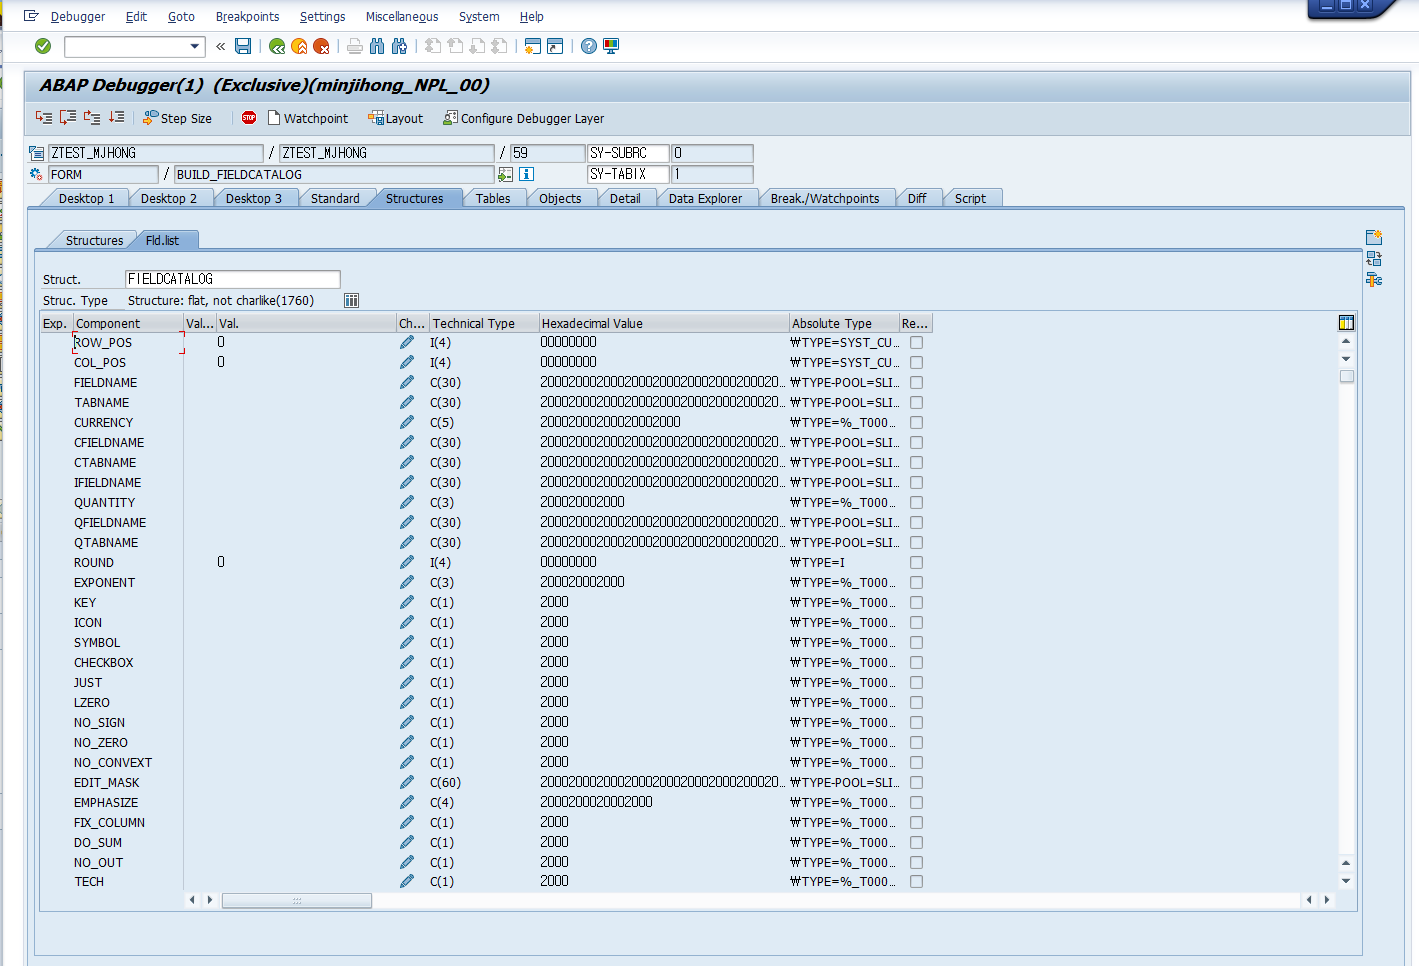Click the Technical Type column header
Screen dimensions: 1419x966
click(484, 323)
